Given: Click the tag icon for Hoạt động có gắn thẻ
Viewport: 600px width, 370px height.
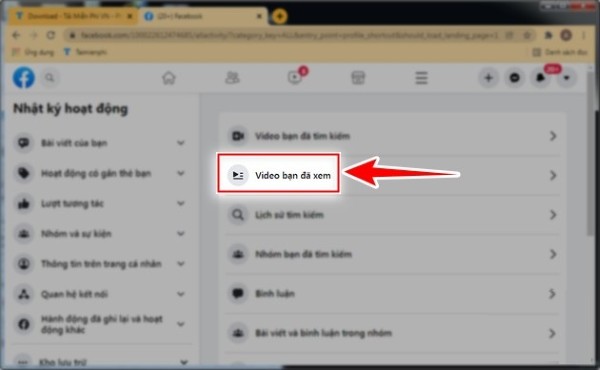Looking at the screenshot, I should click(24, 173).
